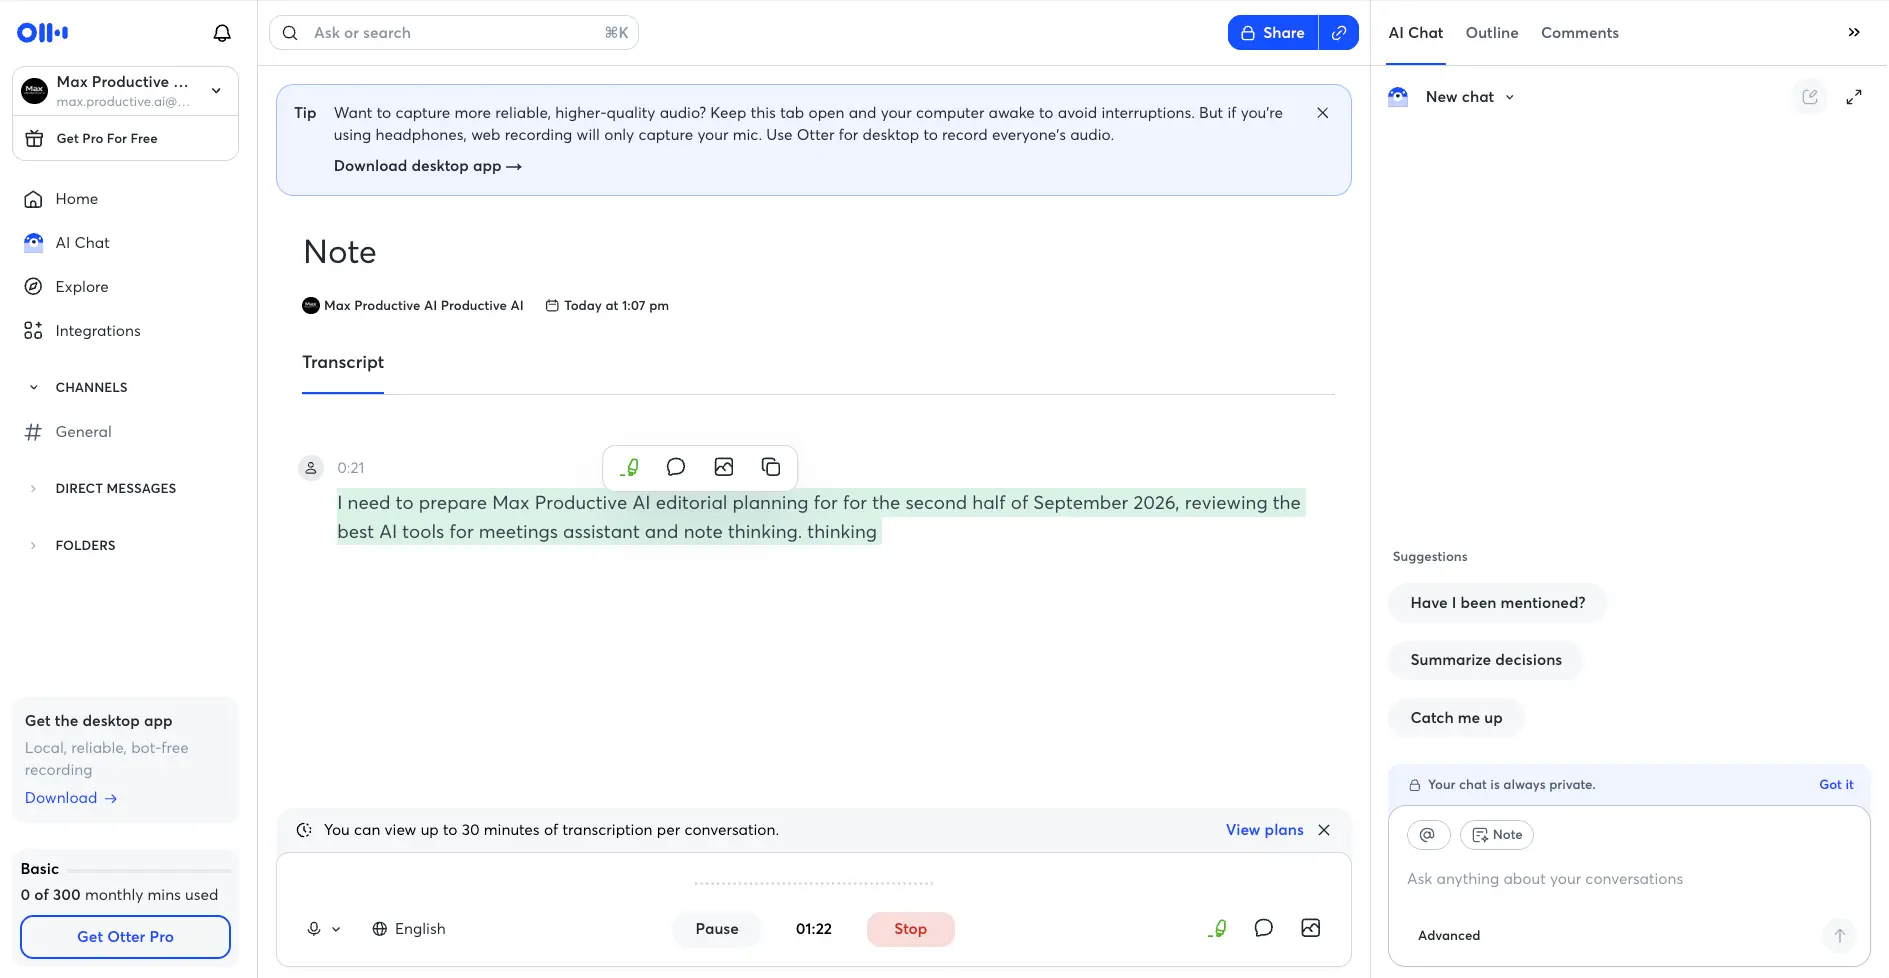Close the 30 minutes transcription notice
This screenshot has height=978, width=1889.
point(1324,830)
